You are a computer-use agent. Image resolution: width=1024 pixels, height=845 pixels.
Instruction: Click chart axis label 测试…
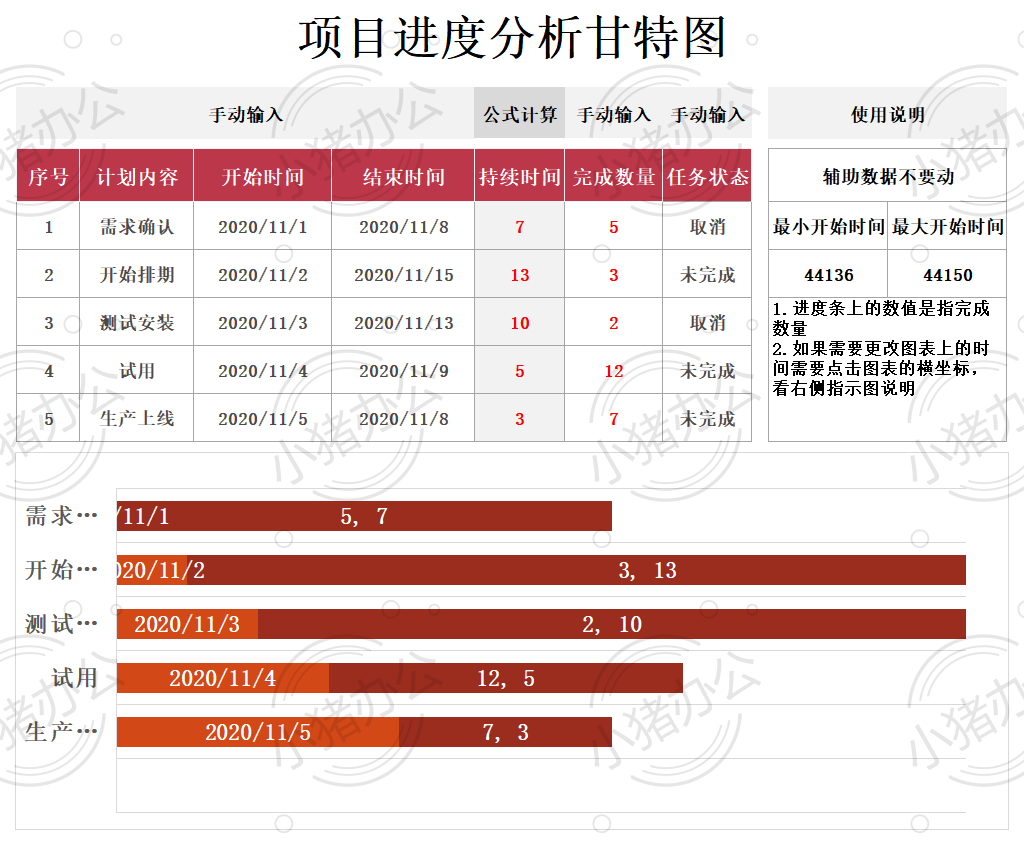(x=61, y=624)
